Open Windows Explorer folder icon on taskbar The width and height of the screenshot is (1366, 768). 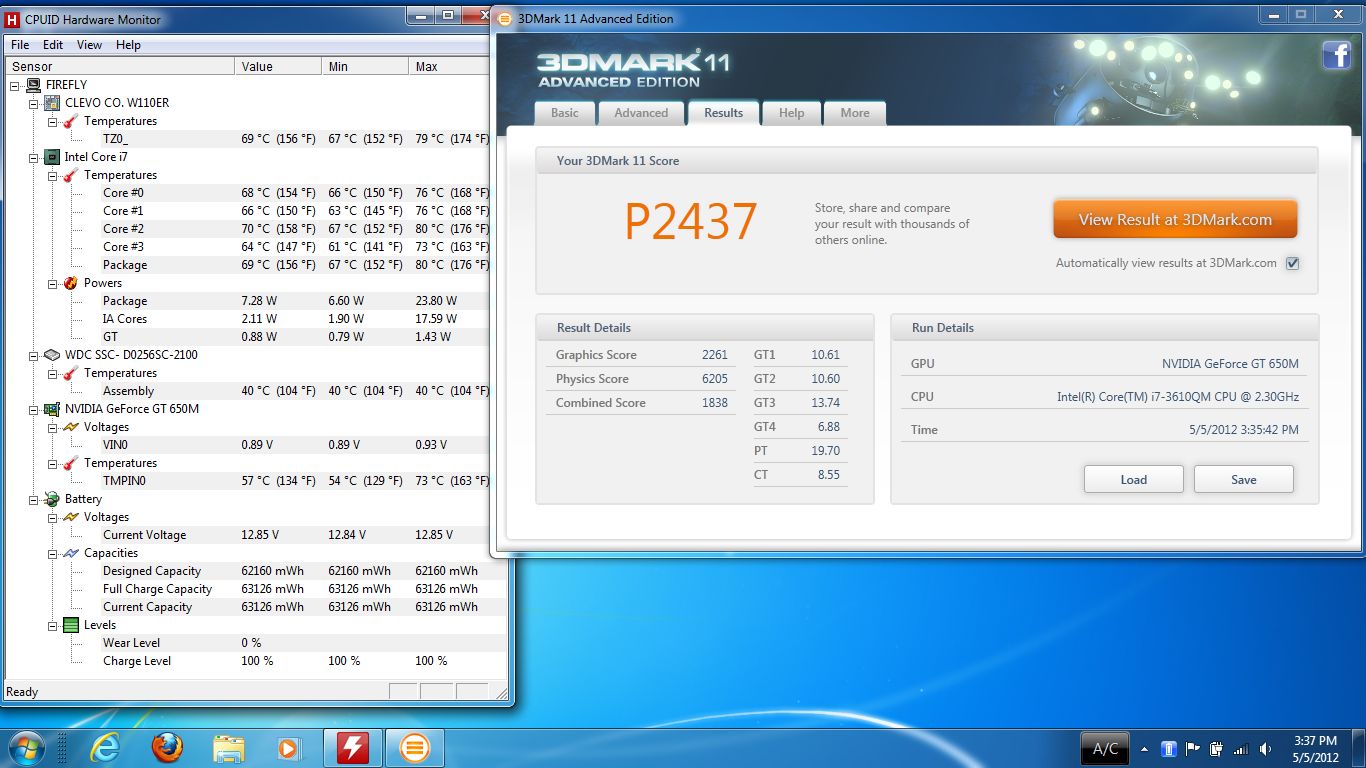[229, 748]
